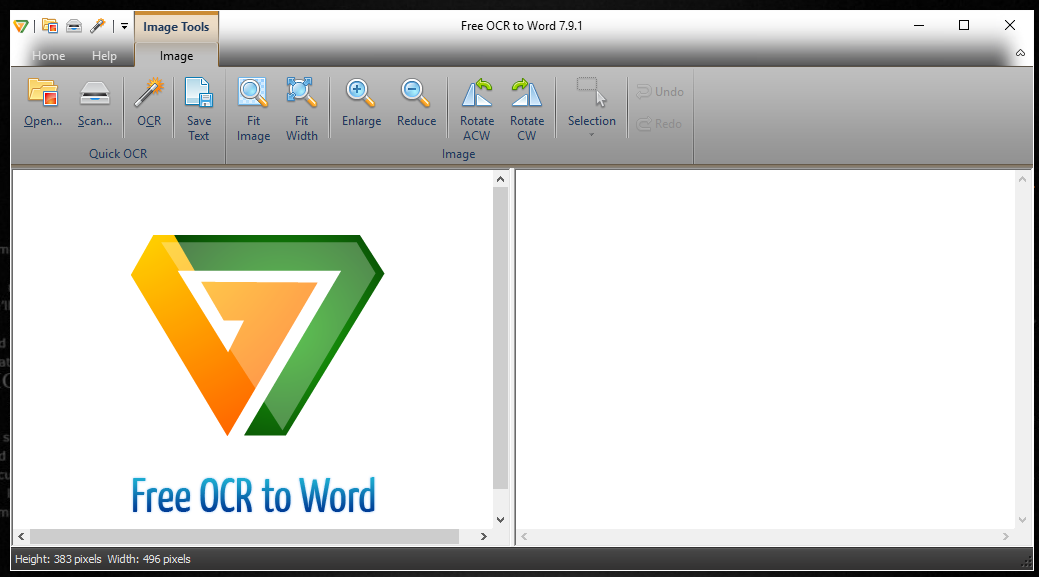Click image pane horizontal scrollbar left arrow
This screenshot has width=1039, height=577.
pos(21,537)
